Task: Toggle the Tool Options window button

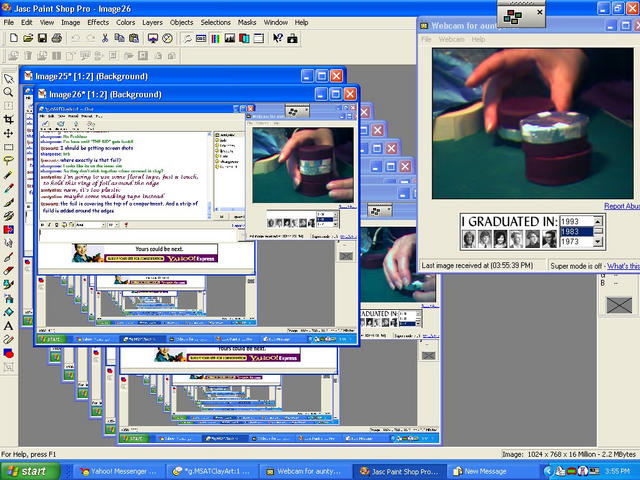Action: pos(201,38)
